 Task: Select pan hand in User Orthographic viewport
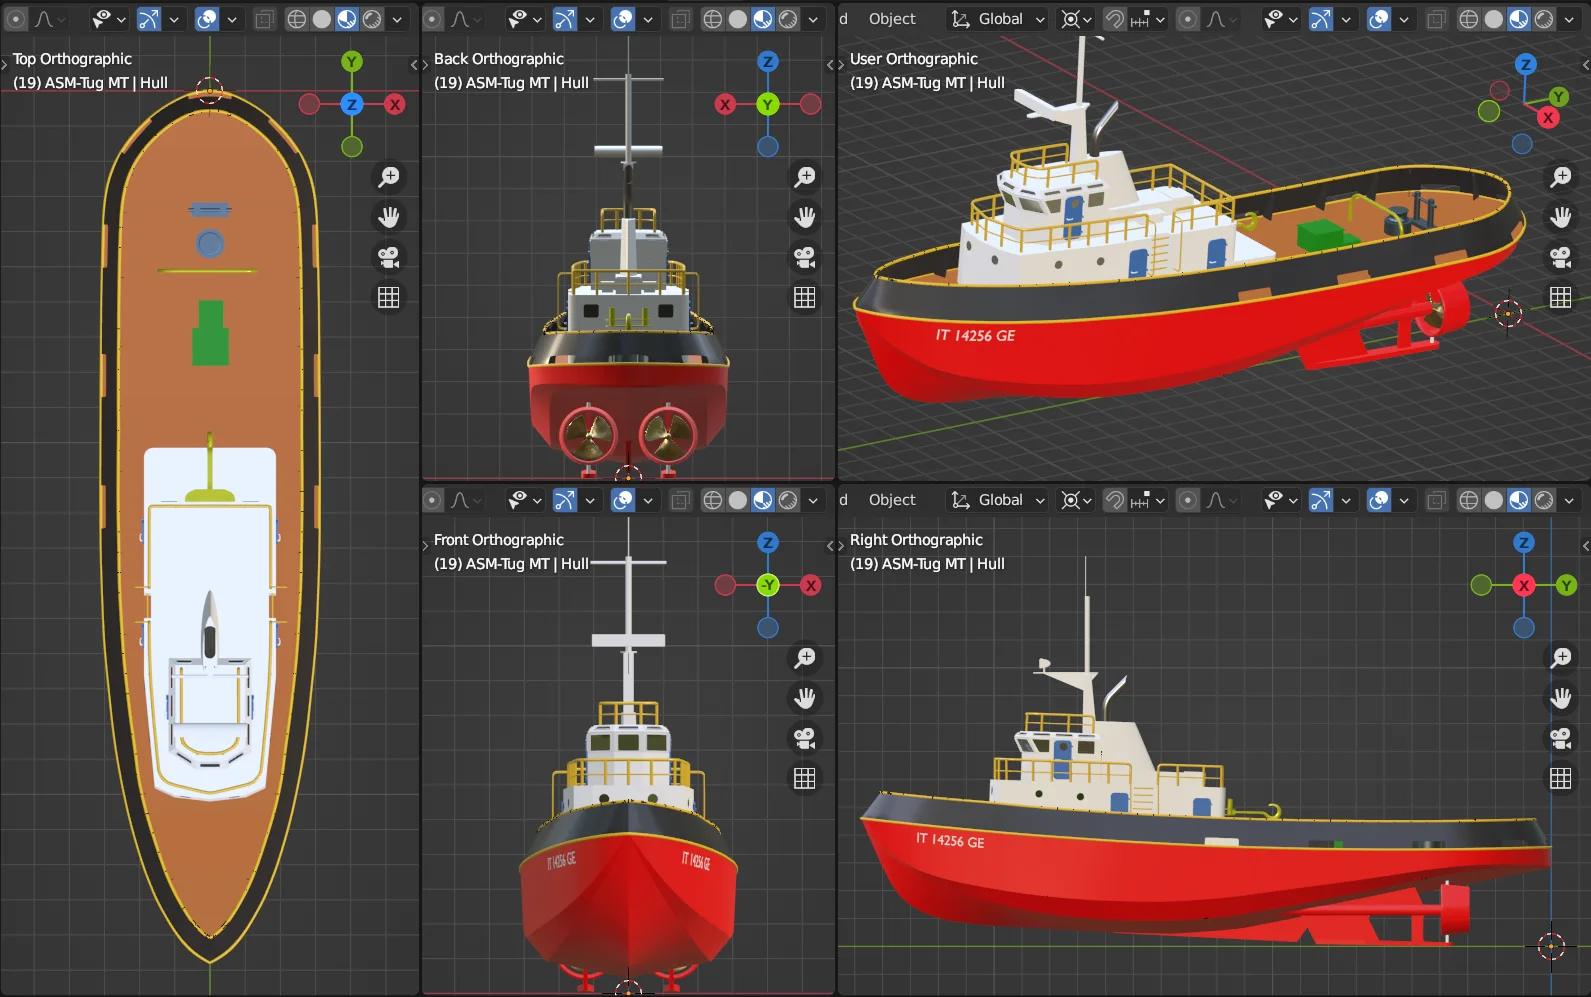tap(1560, 217)
